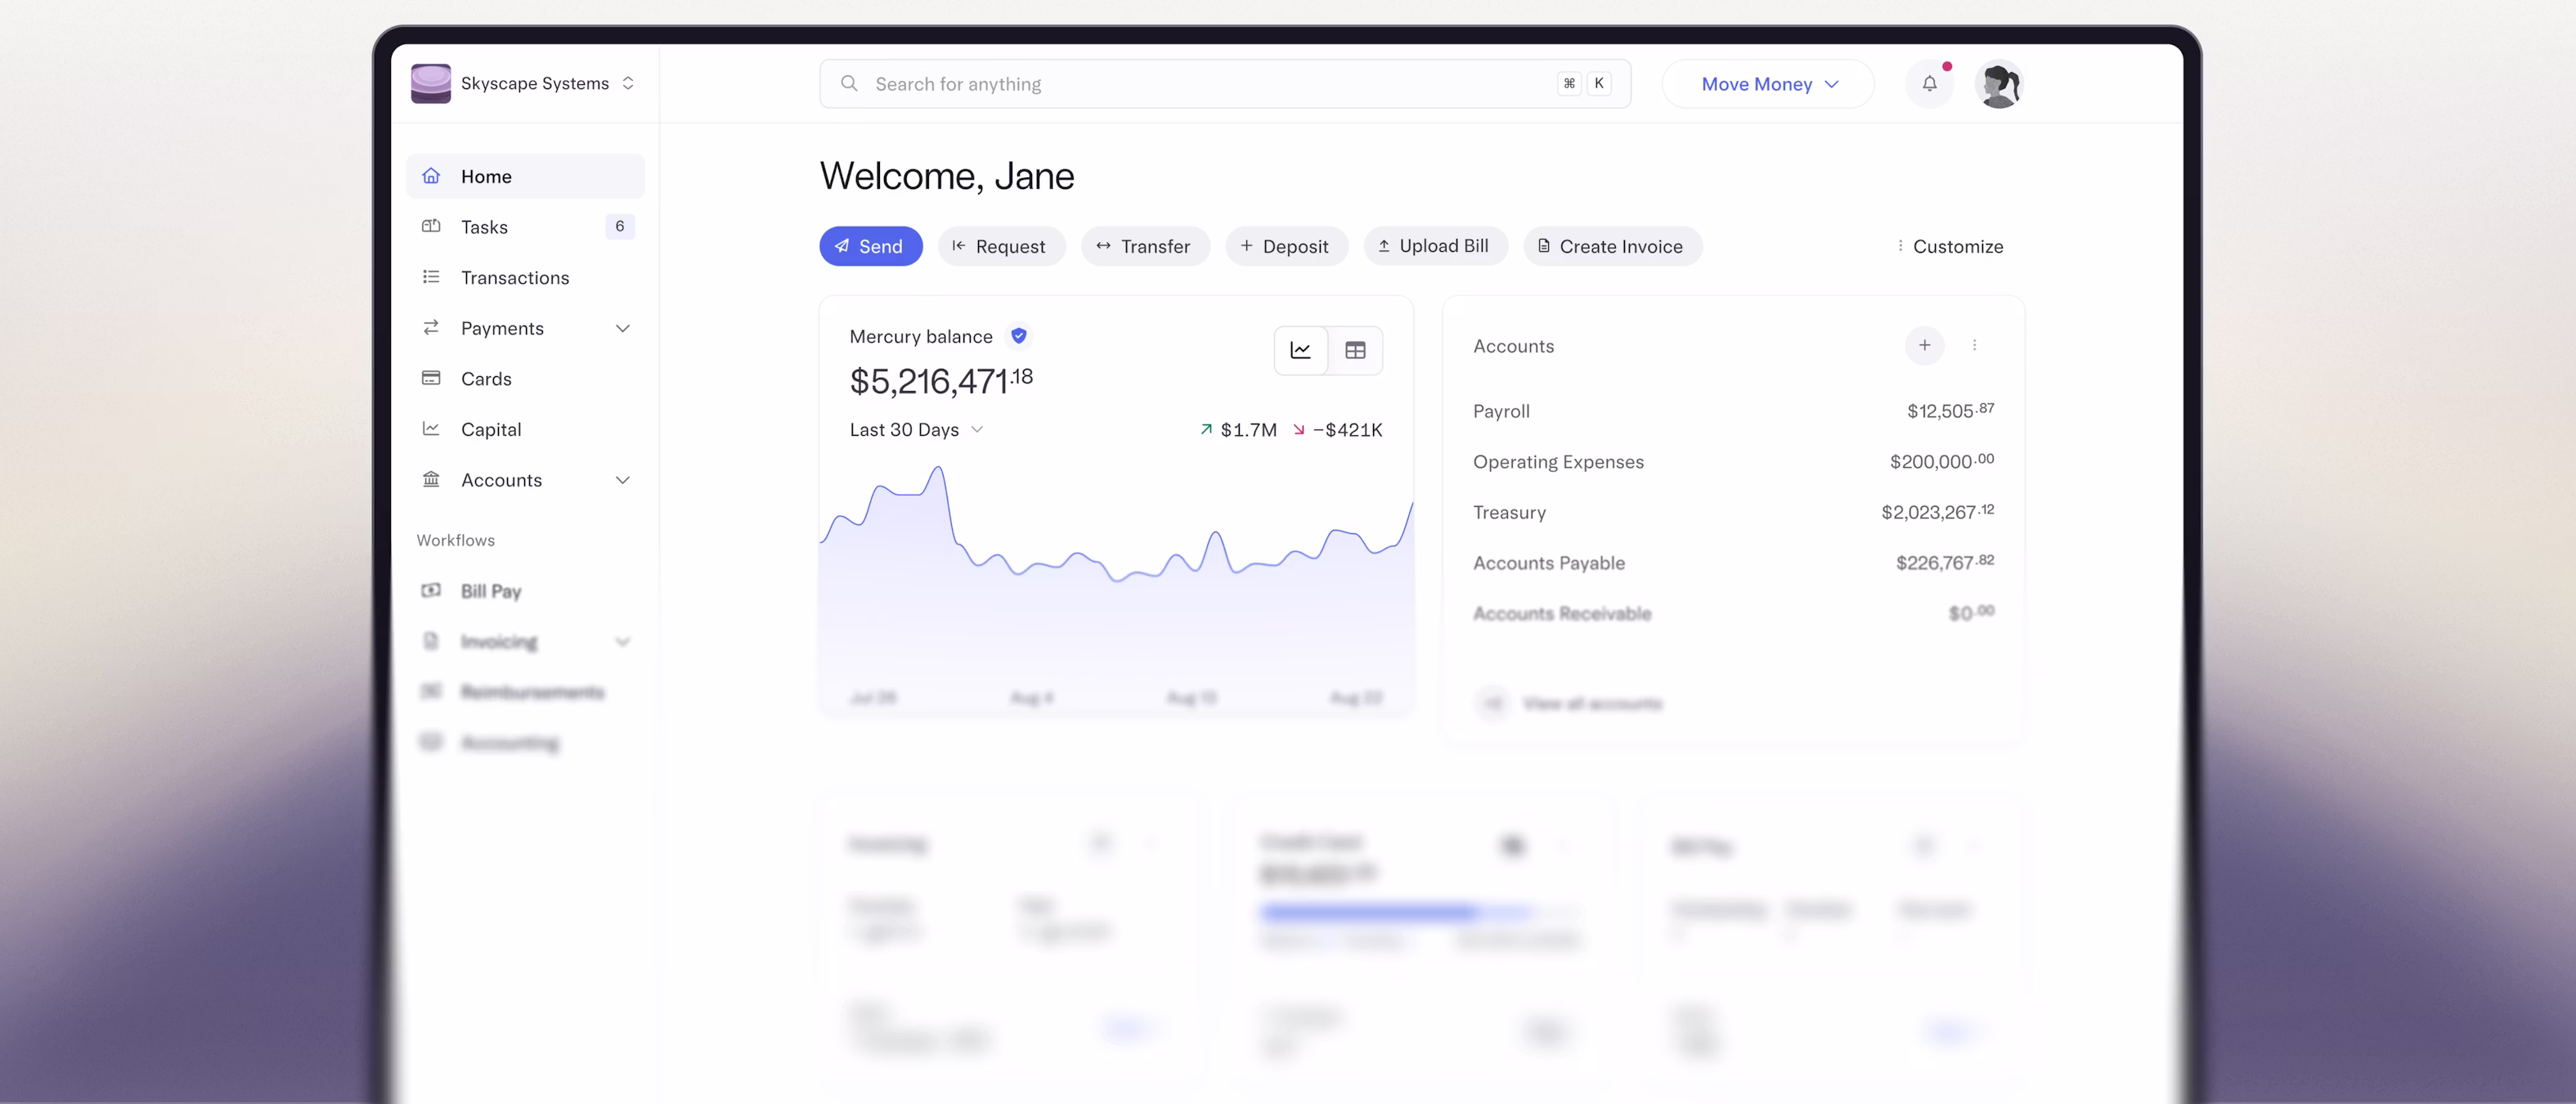The height and width of the screenshot is (1104, 2576).
Task: Open the Accounts overflow menu
Action: (1975, 345)
